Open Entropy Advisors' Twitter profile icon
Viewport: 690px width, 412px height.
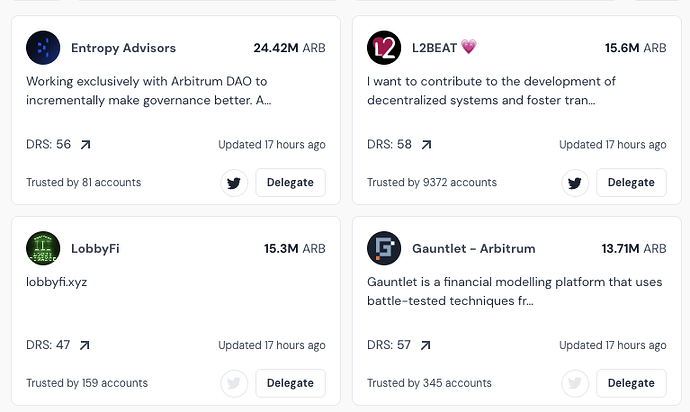234,183
